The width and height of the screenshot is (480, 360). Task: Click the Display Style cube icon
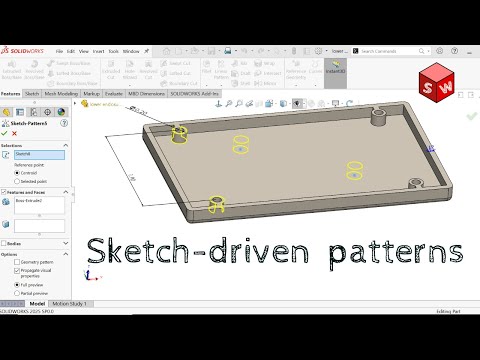pos(283,104)
